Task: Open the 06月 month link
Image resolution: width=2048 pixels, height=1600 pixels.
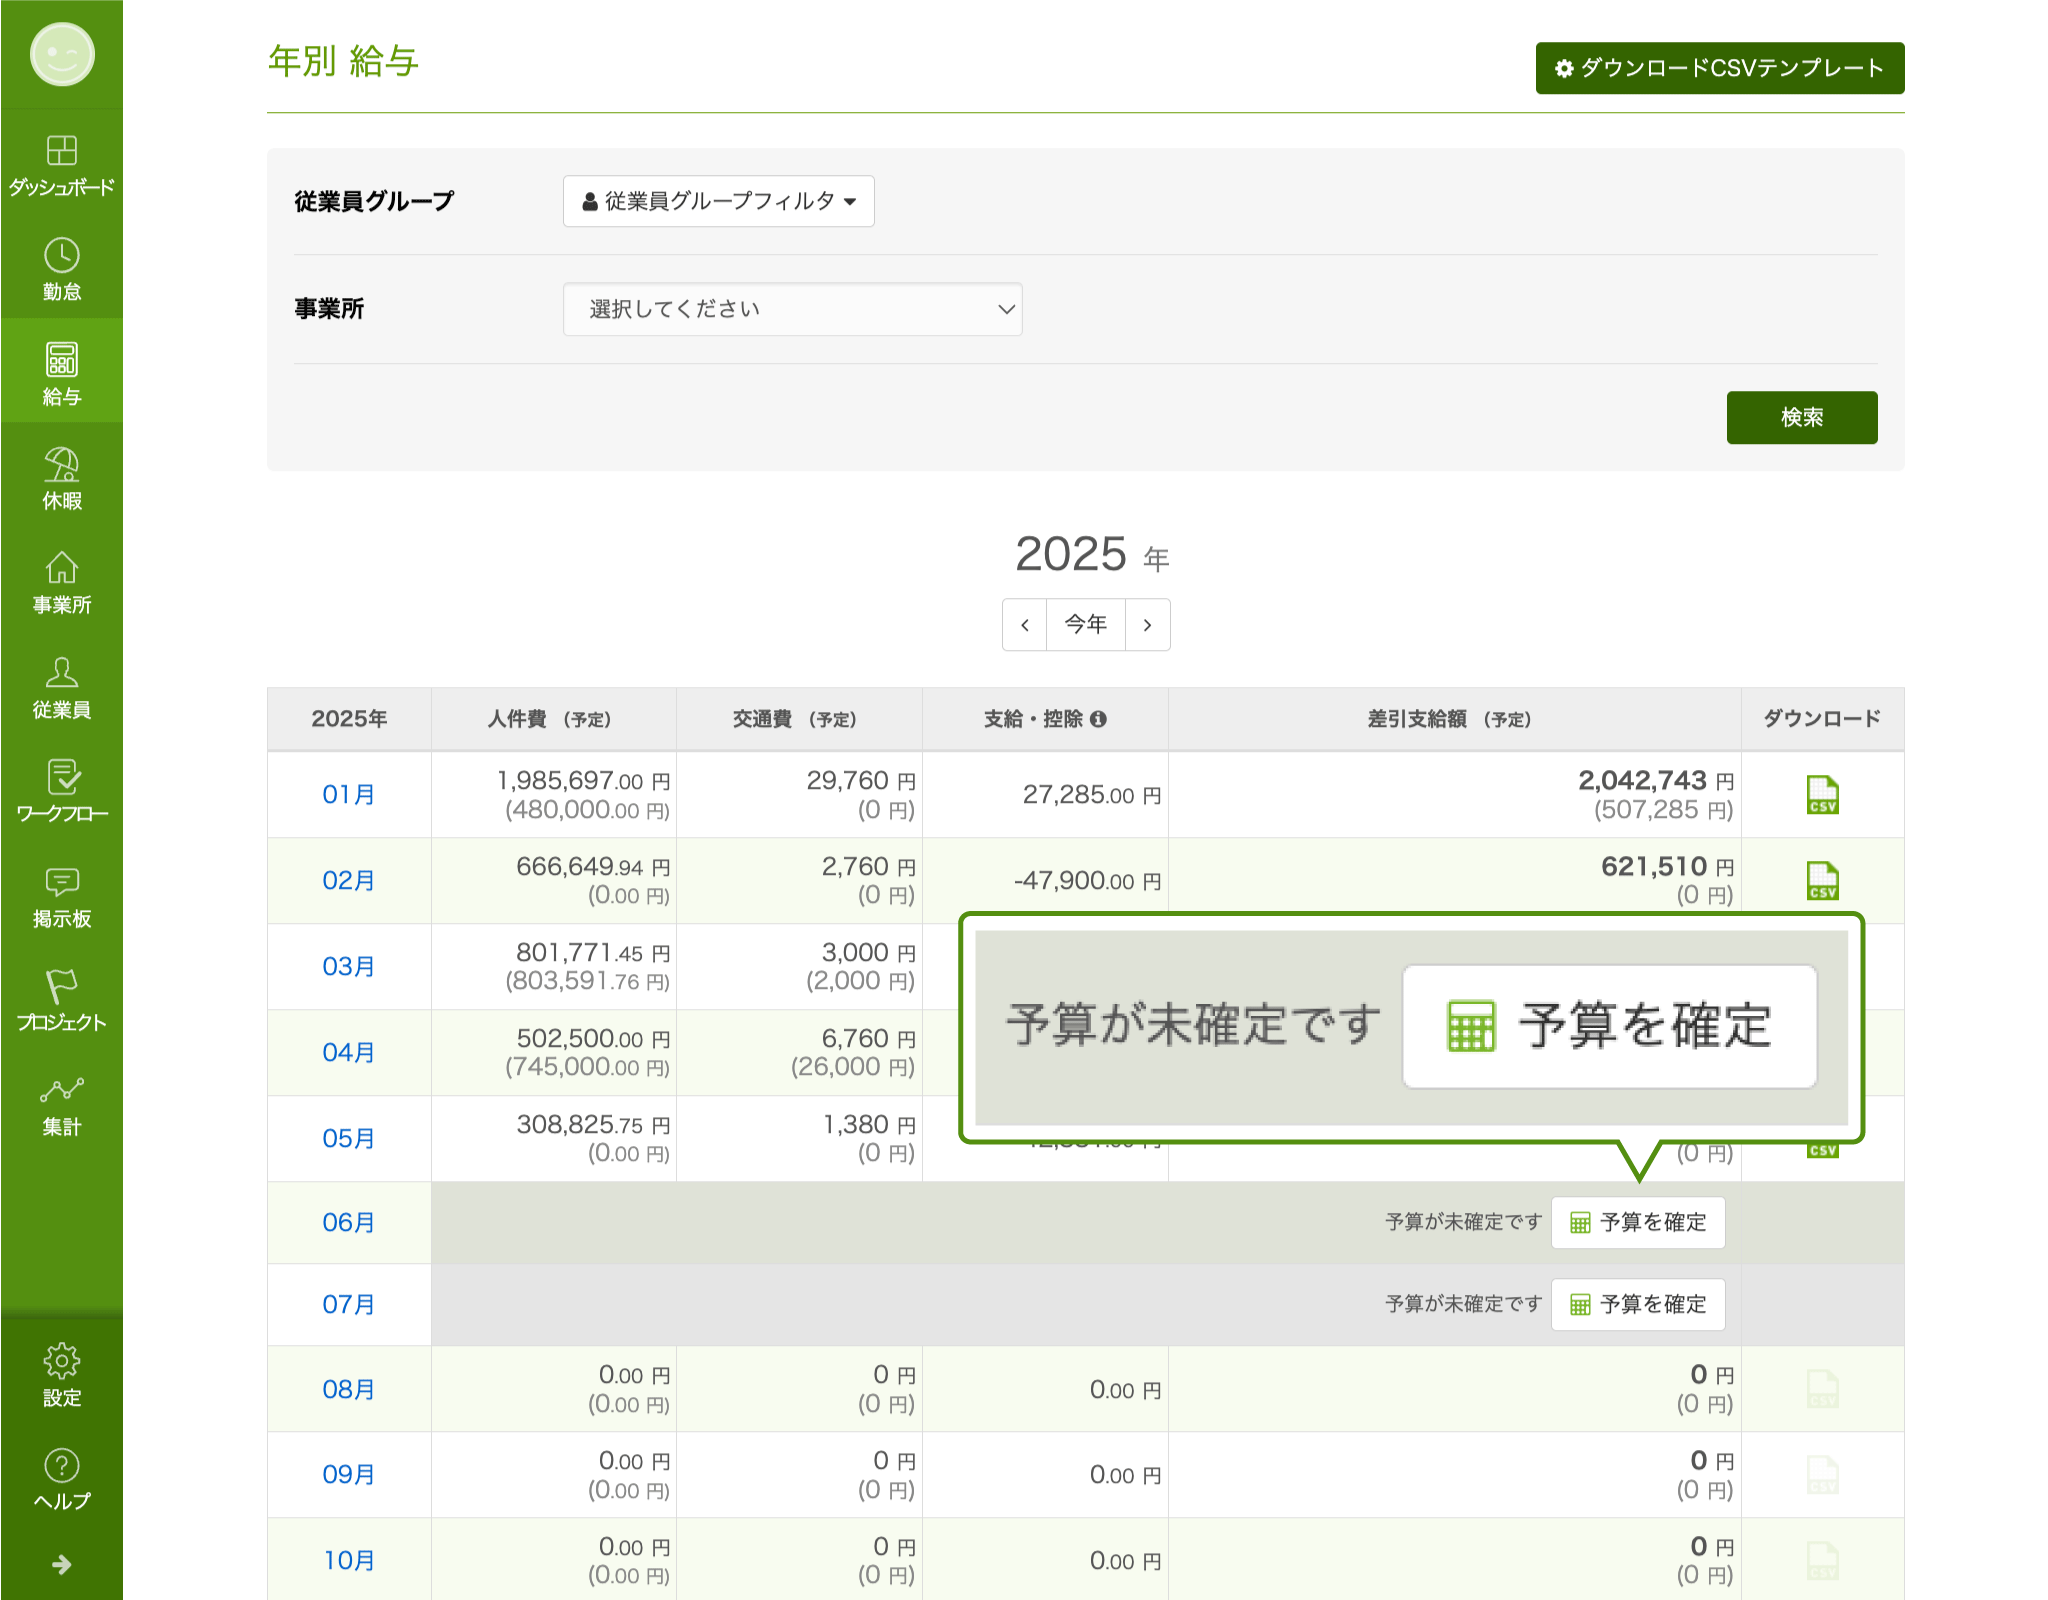Action: 349,1223
